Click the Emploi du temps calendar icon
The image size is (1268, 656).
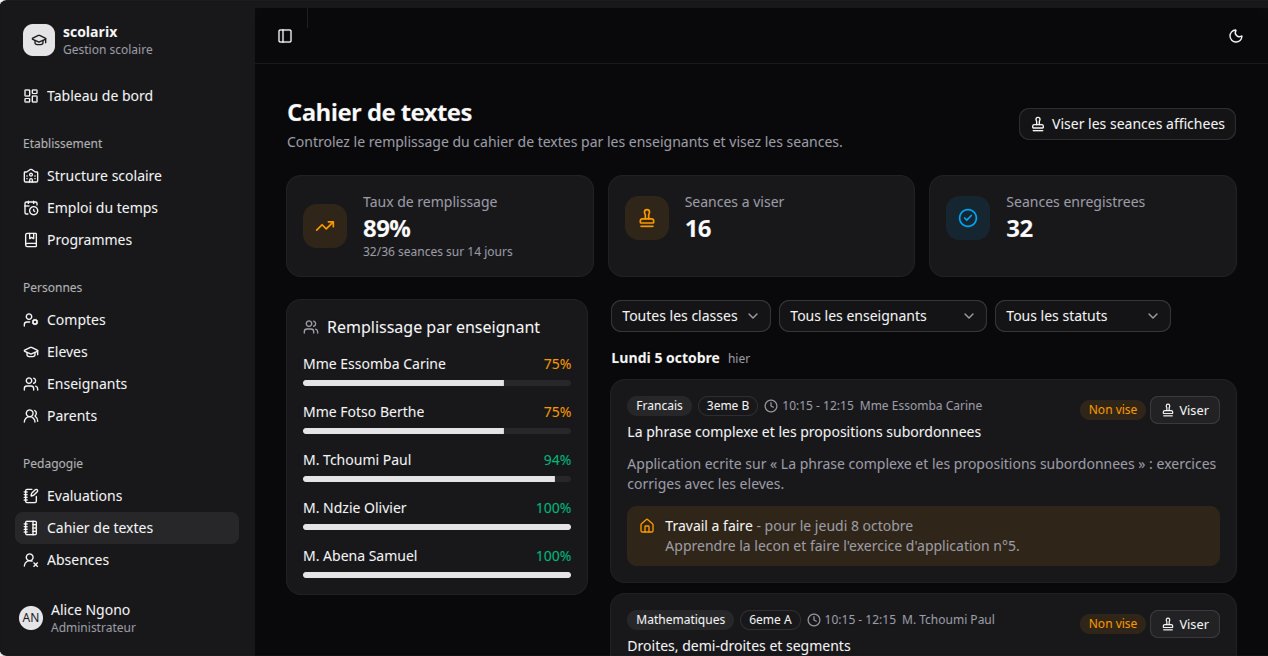(31, 208)
